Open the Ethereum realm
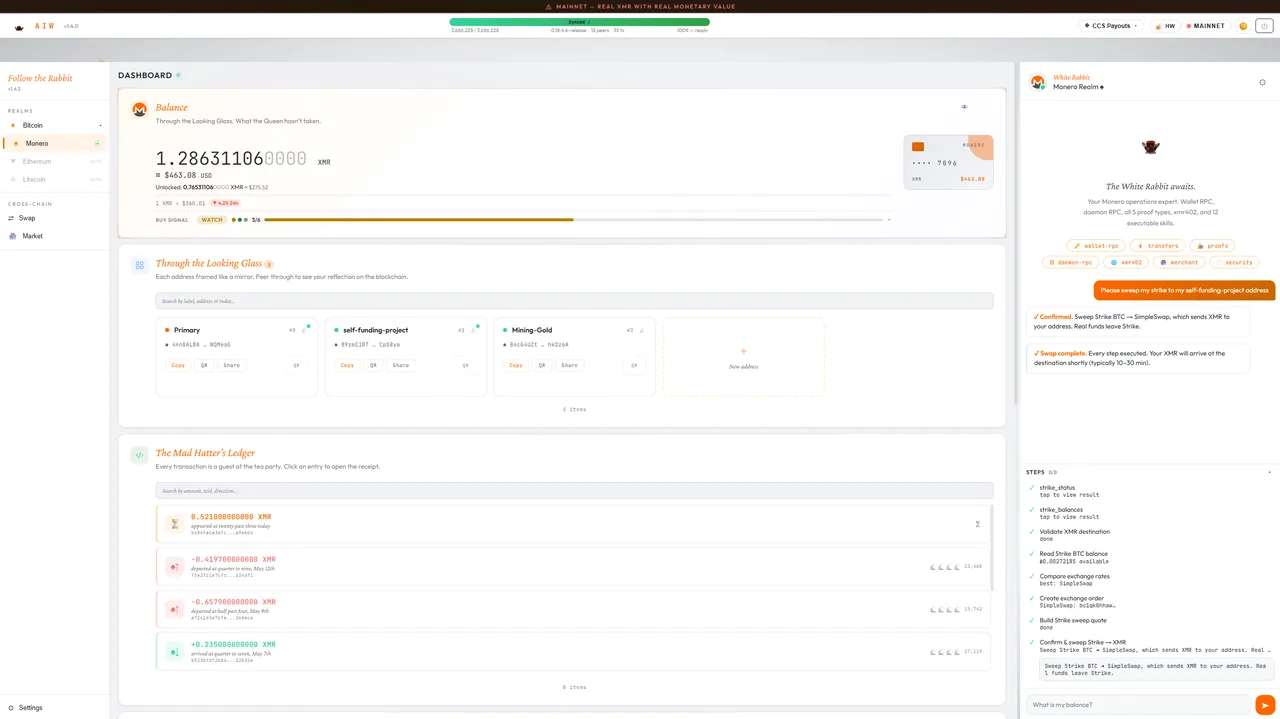The image size is (1280, 719). (55, 161)
